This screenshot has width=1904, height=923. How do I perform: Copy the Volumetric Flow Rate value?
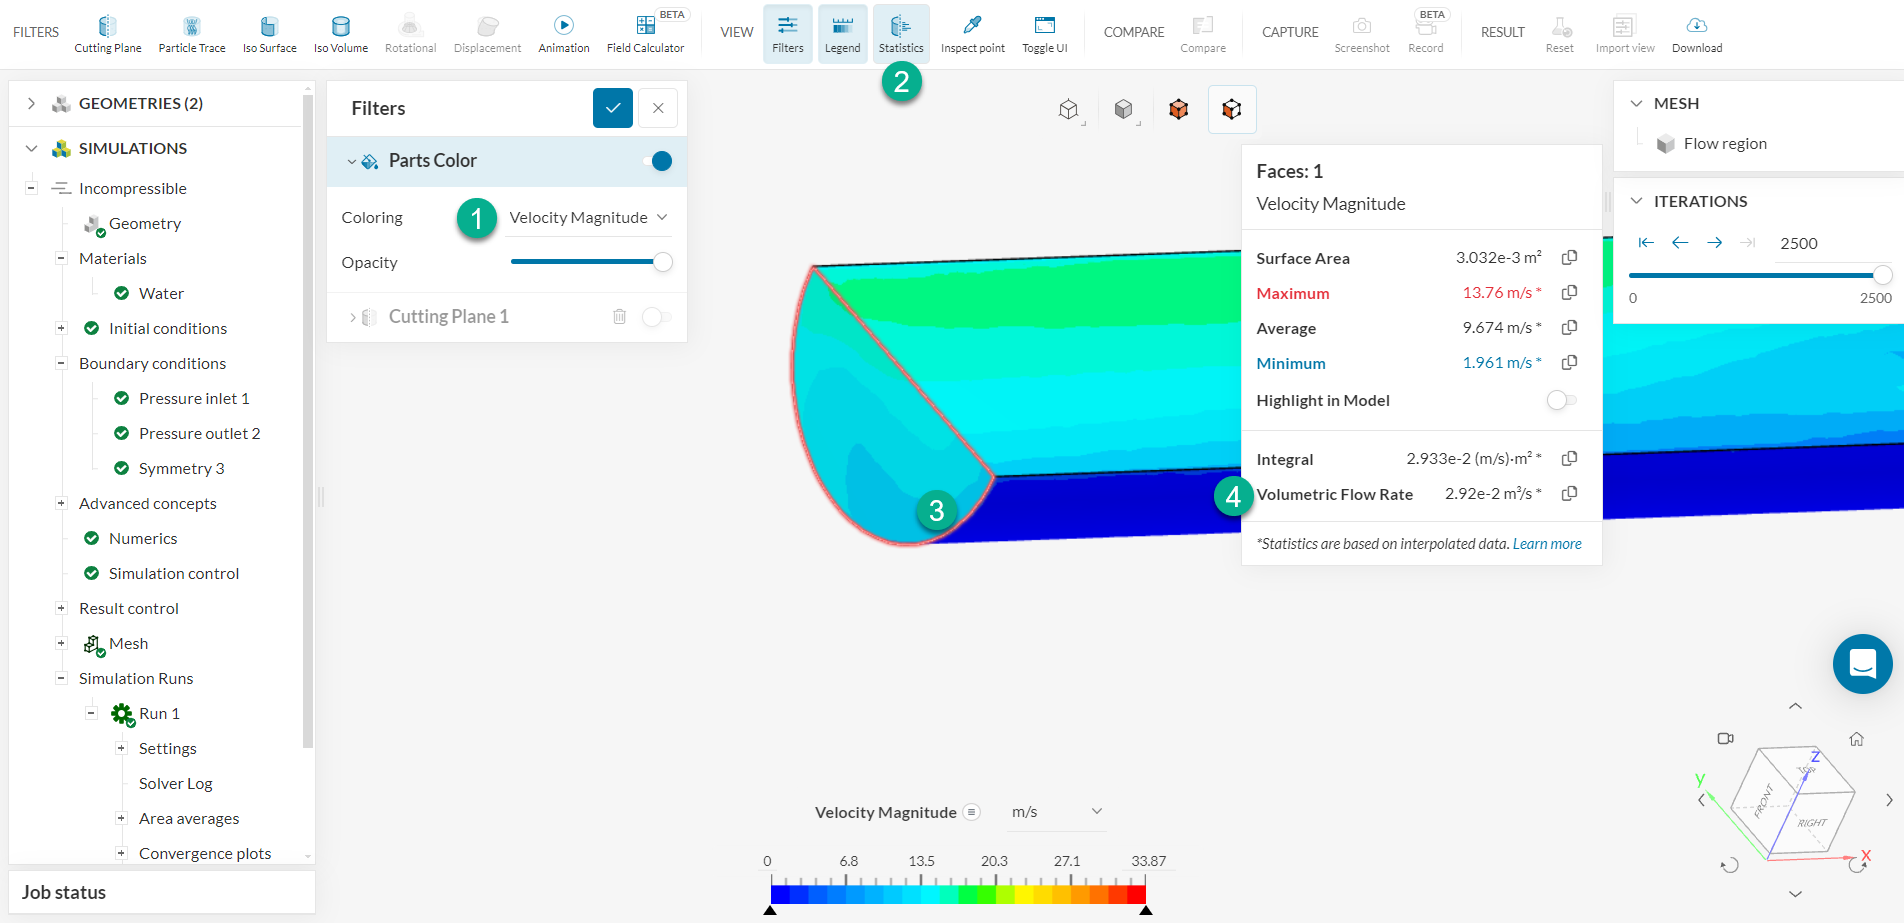pos(1568,493)
